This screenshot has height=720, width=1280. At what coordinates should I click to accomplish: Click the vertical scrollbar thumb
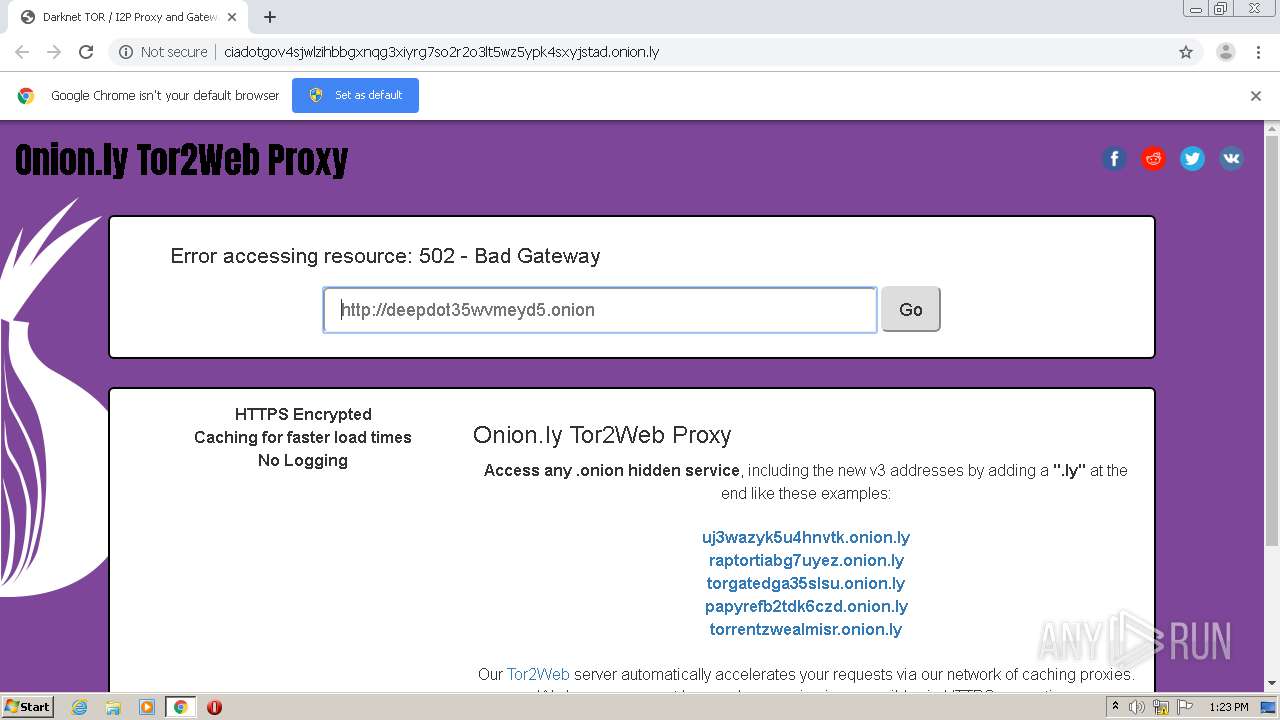pyautogui.click(x=1272, y=340)
